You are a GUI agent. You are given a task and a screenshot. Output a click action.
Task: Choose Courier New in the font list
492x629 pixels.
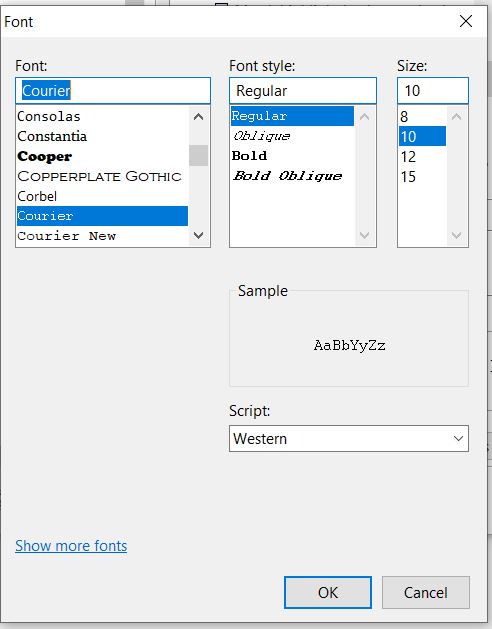point(102,236)
